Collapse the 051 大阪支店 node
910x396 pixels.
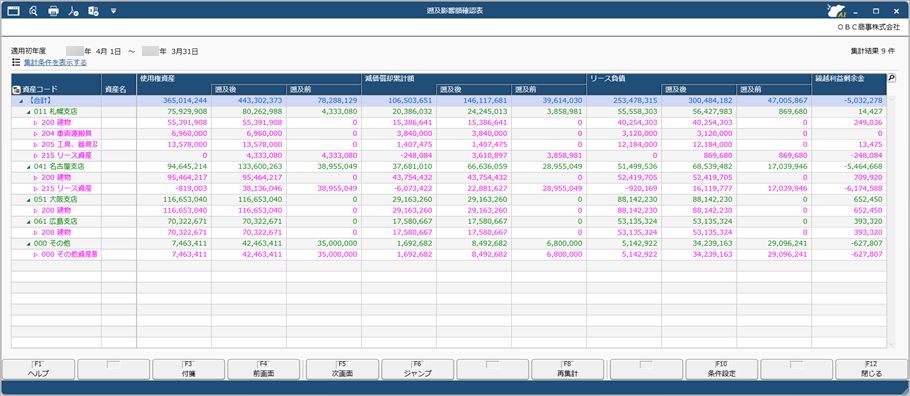(28, 199)
